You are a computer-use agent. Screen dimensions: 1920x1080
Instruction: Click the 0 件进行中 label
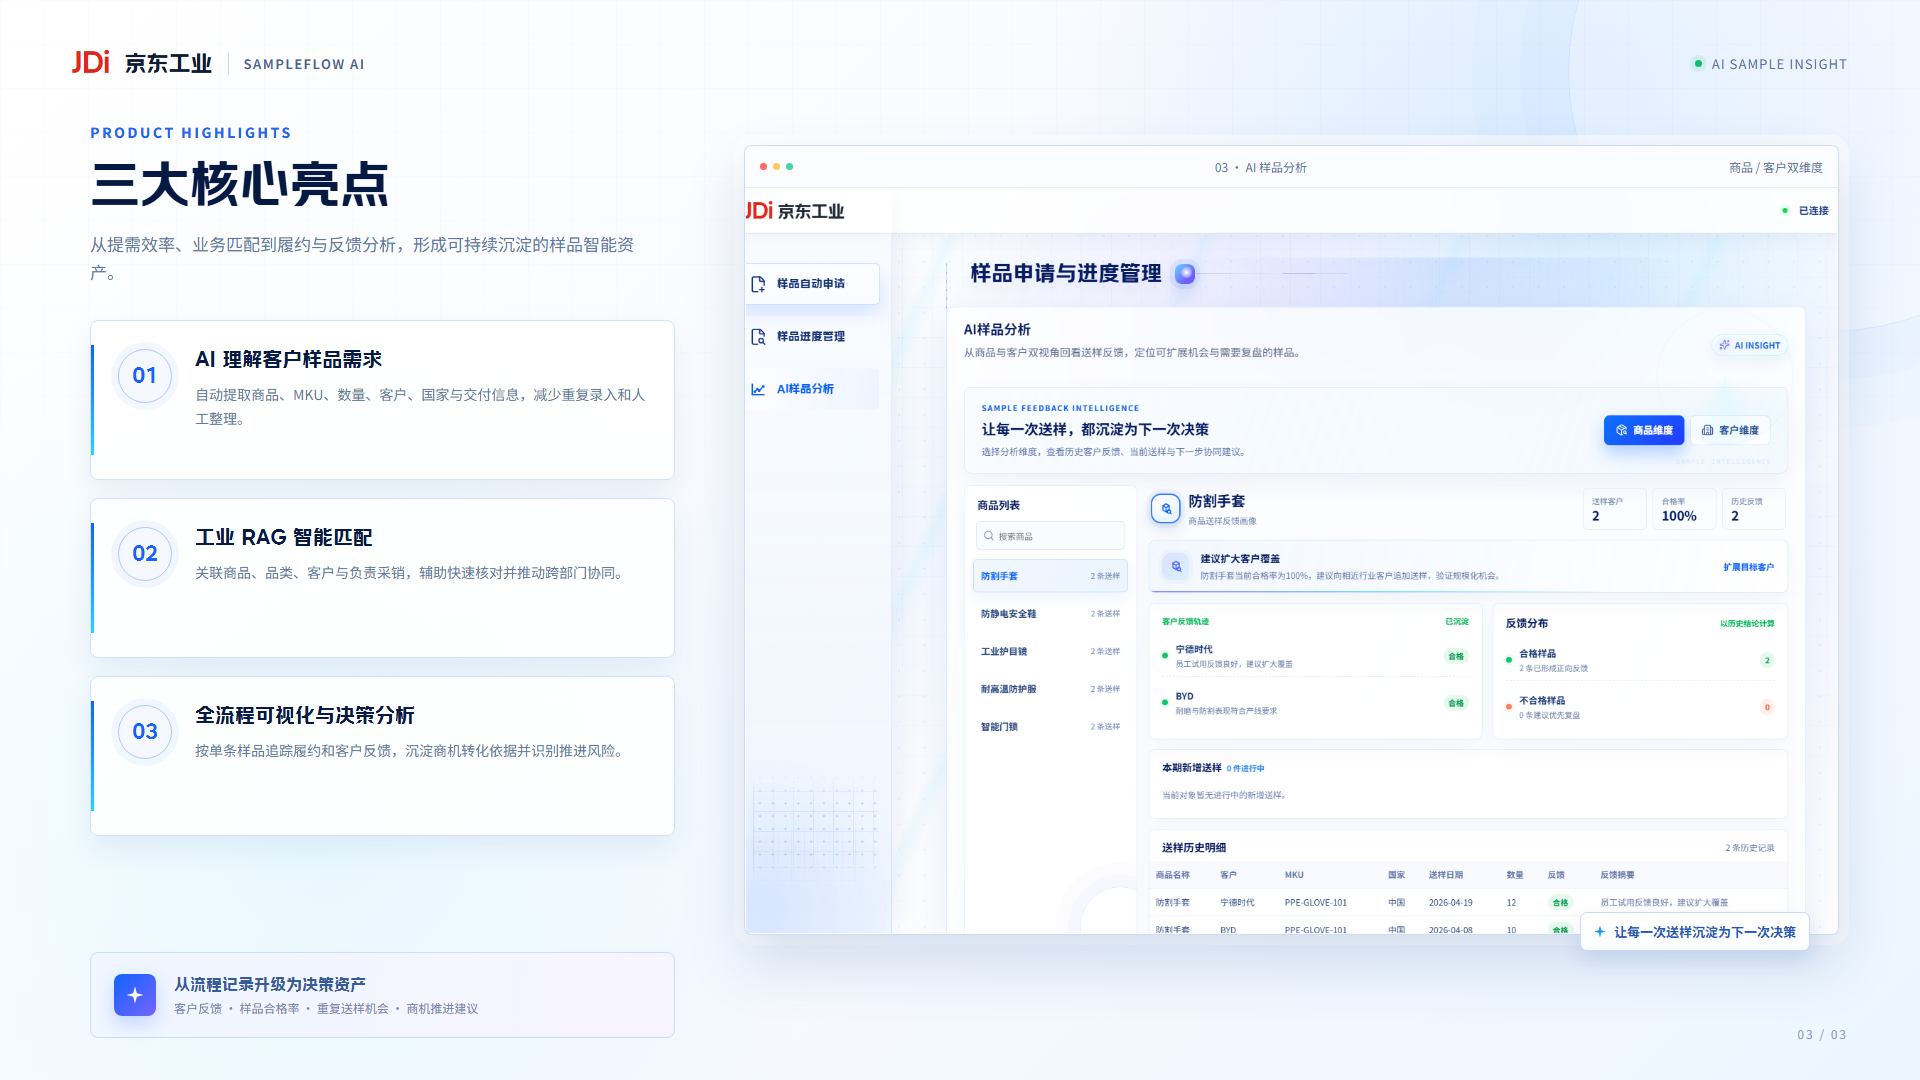1246,769
